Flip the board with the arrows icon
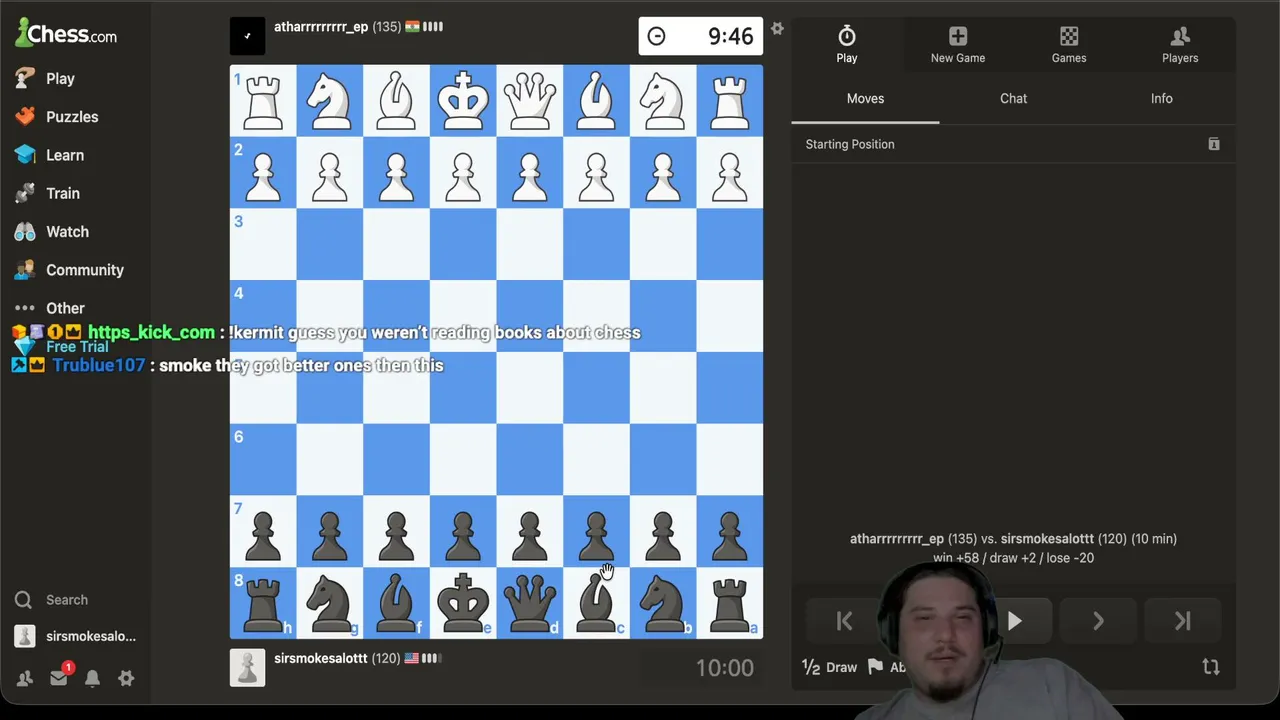This screenshot has height=720, width=1280. click(1211, 667)
